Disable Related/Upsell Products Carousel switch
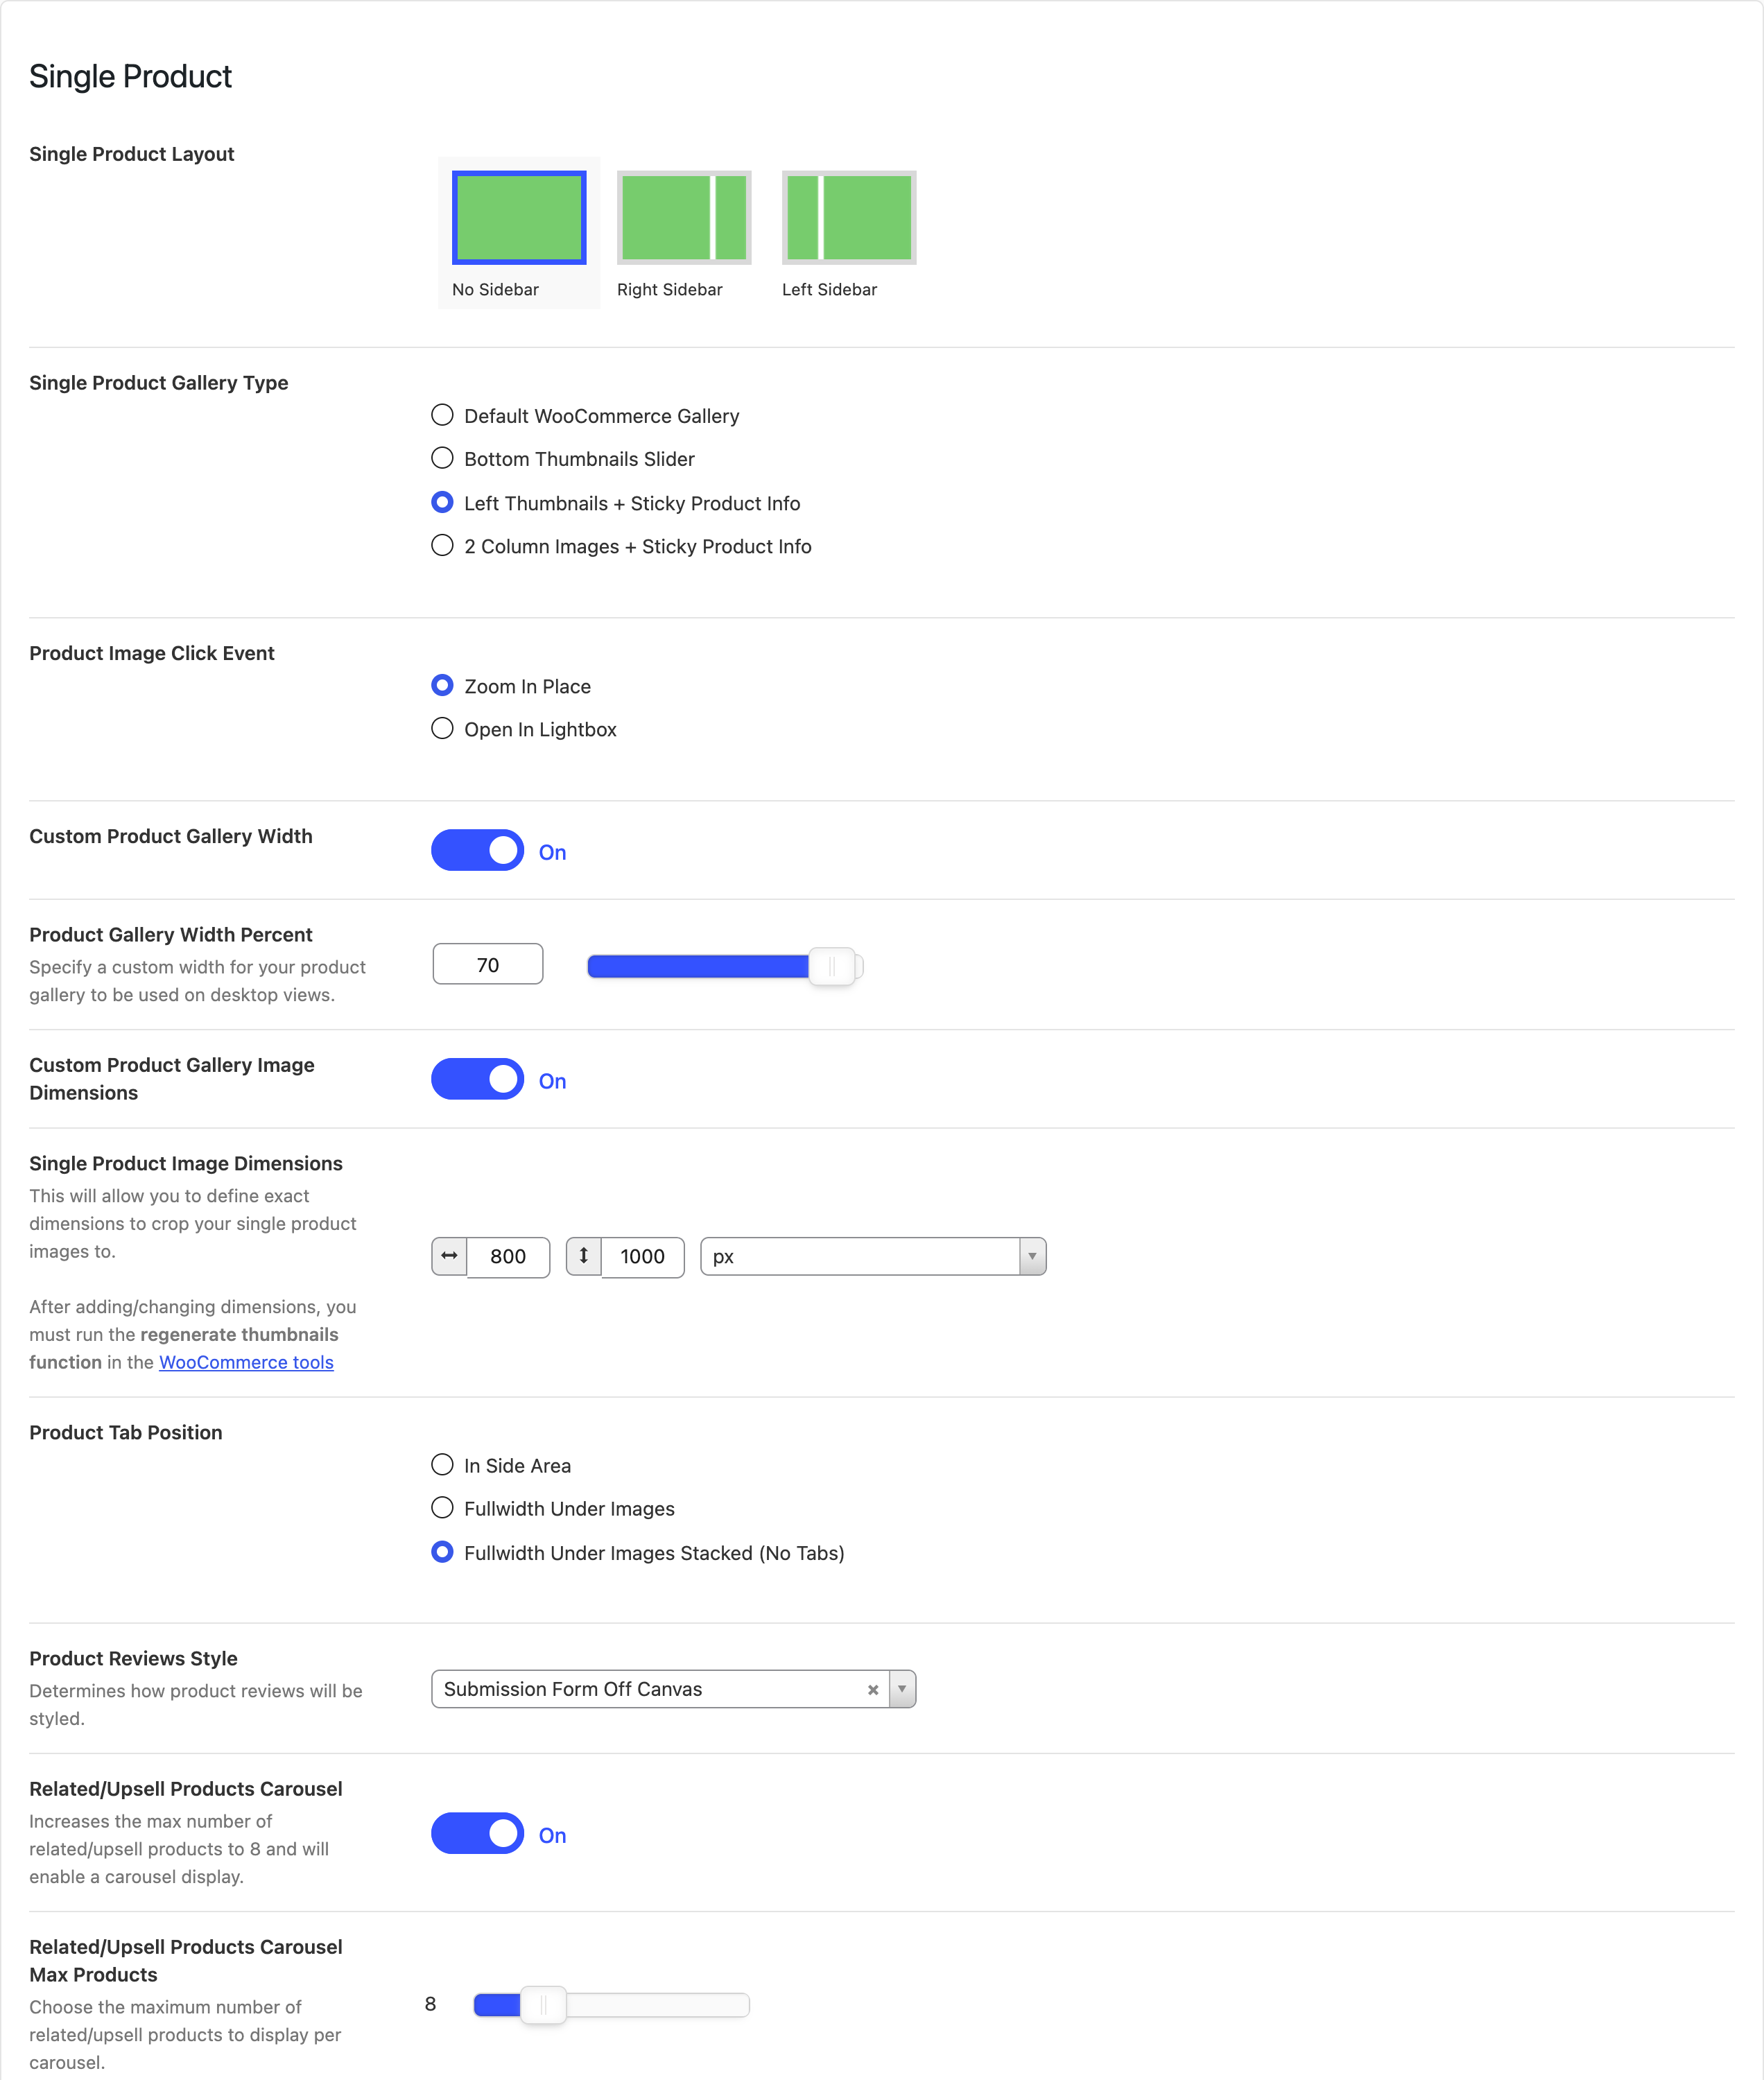This screenshot has width=1764, height=2080. point(477,1833)
